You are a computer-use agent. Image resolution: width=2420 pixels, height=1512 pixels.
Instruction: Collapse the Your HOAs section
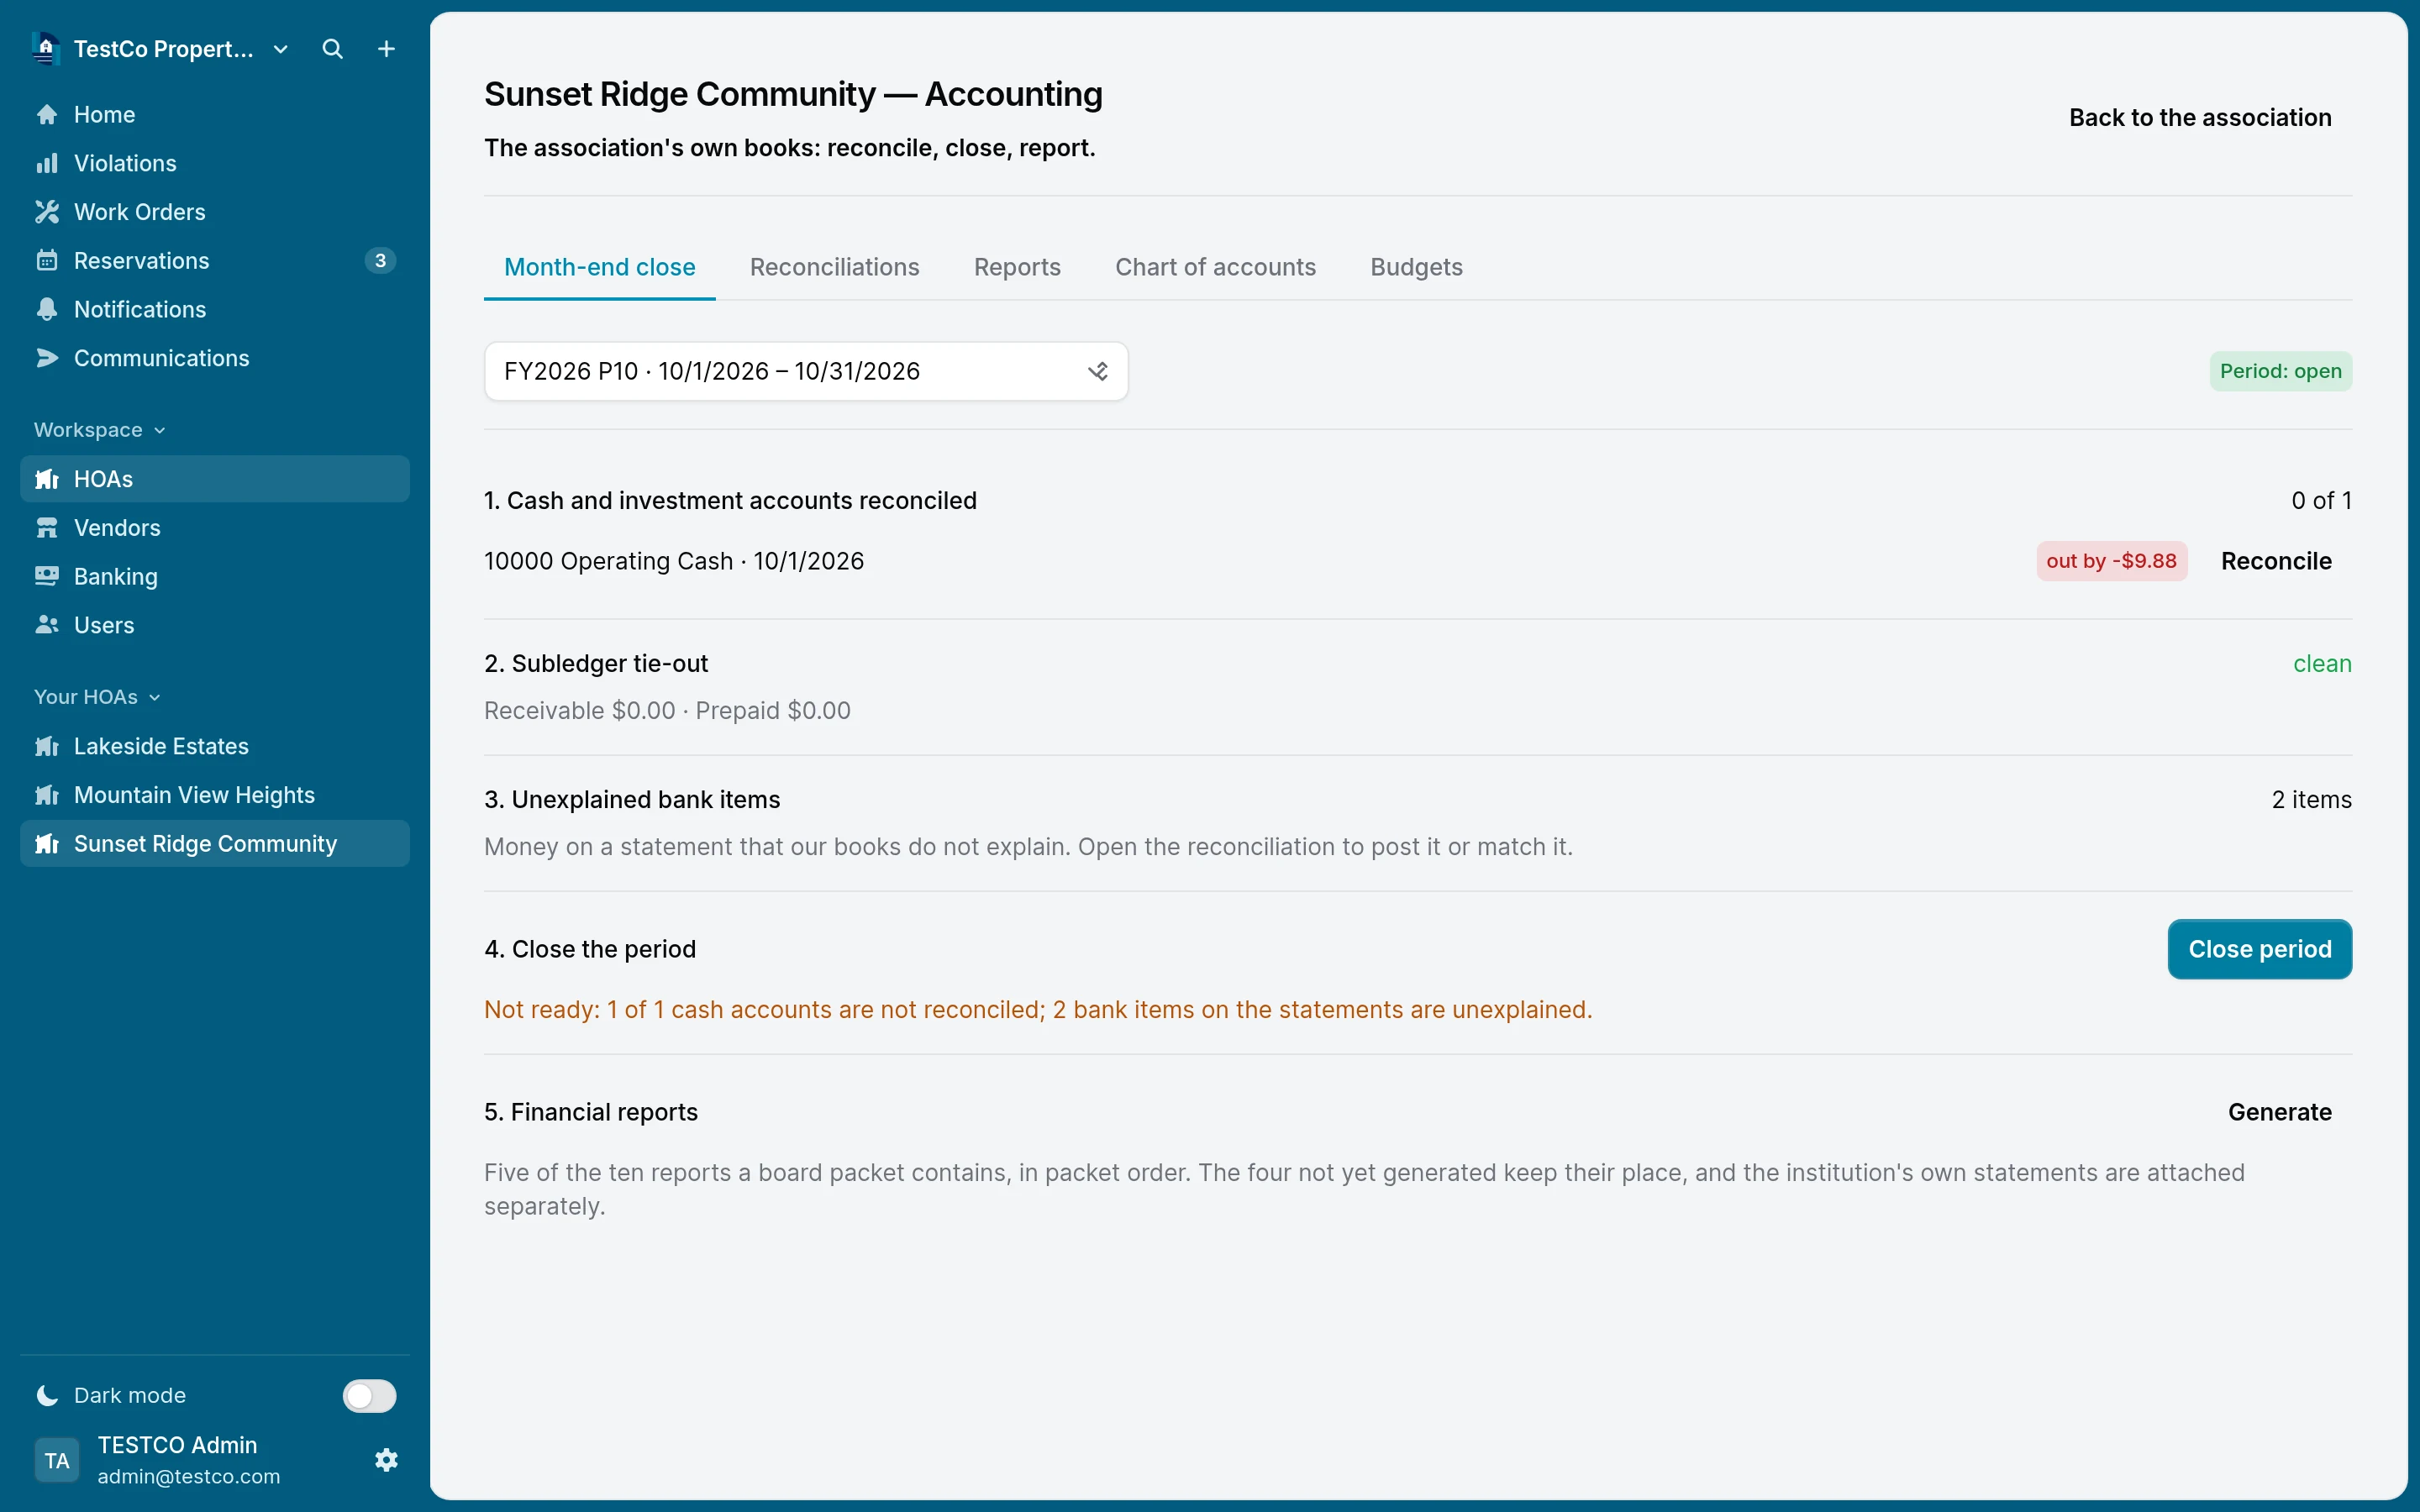97,697
